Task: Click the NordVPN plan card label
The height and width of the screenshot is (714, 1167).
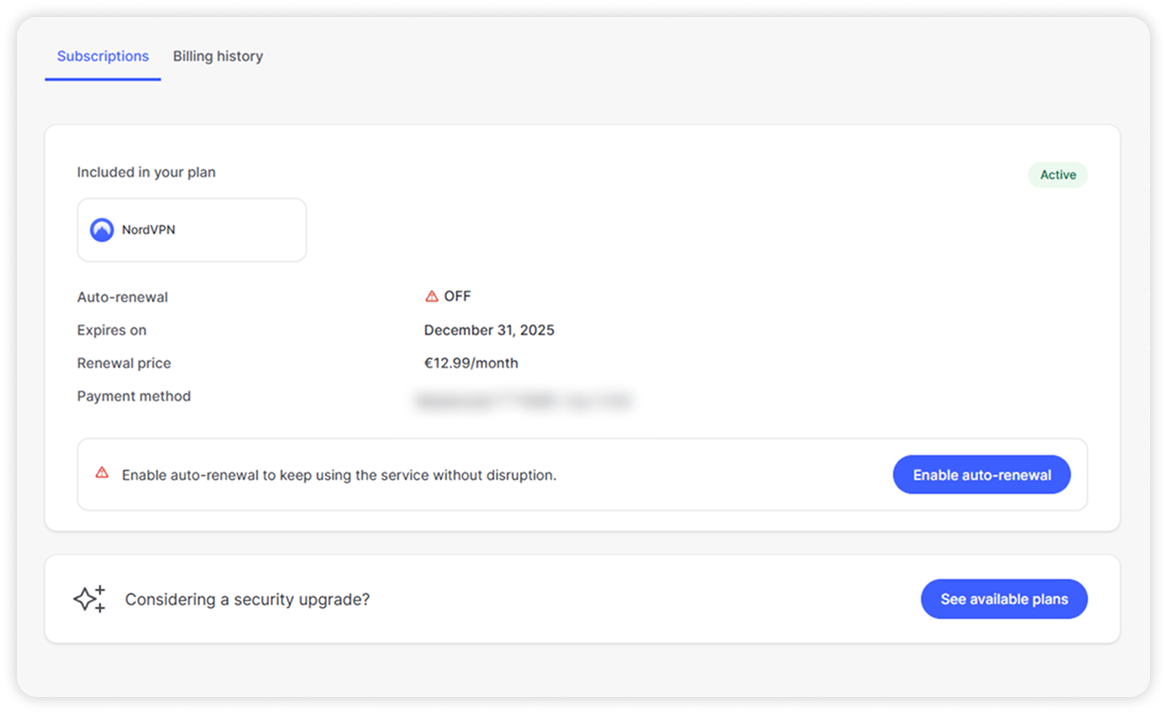Action: coord(148,230)
